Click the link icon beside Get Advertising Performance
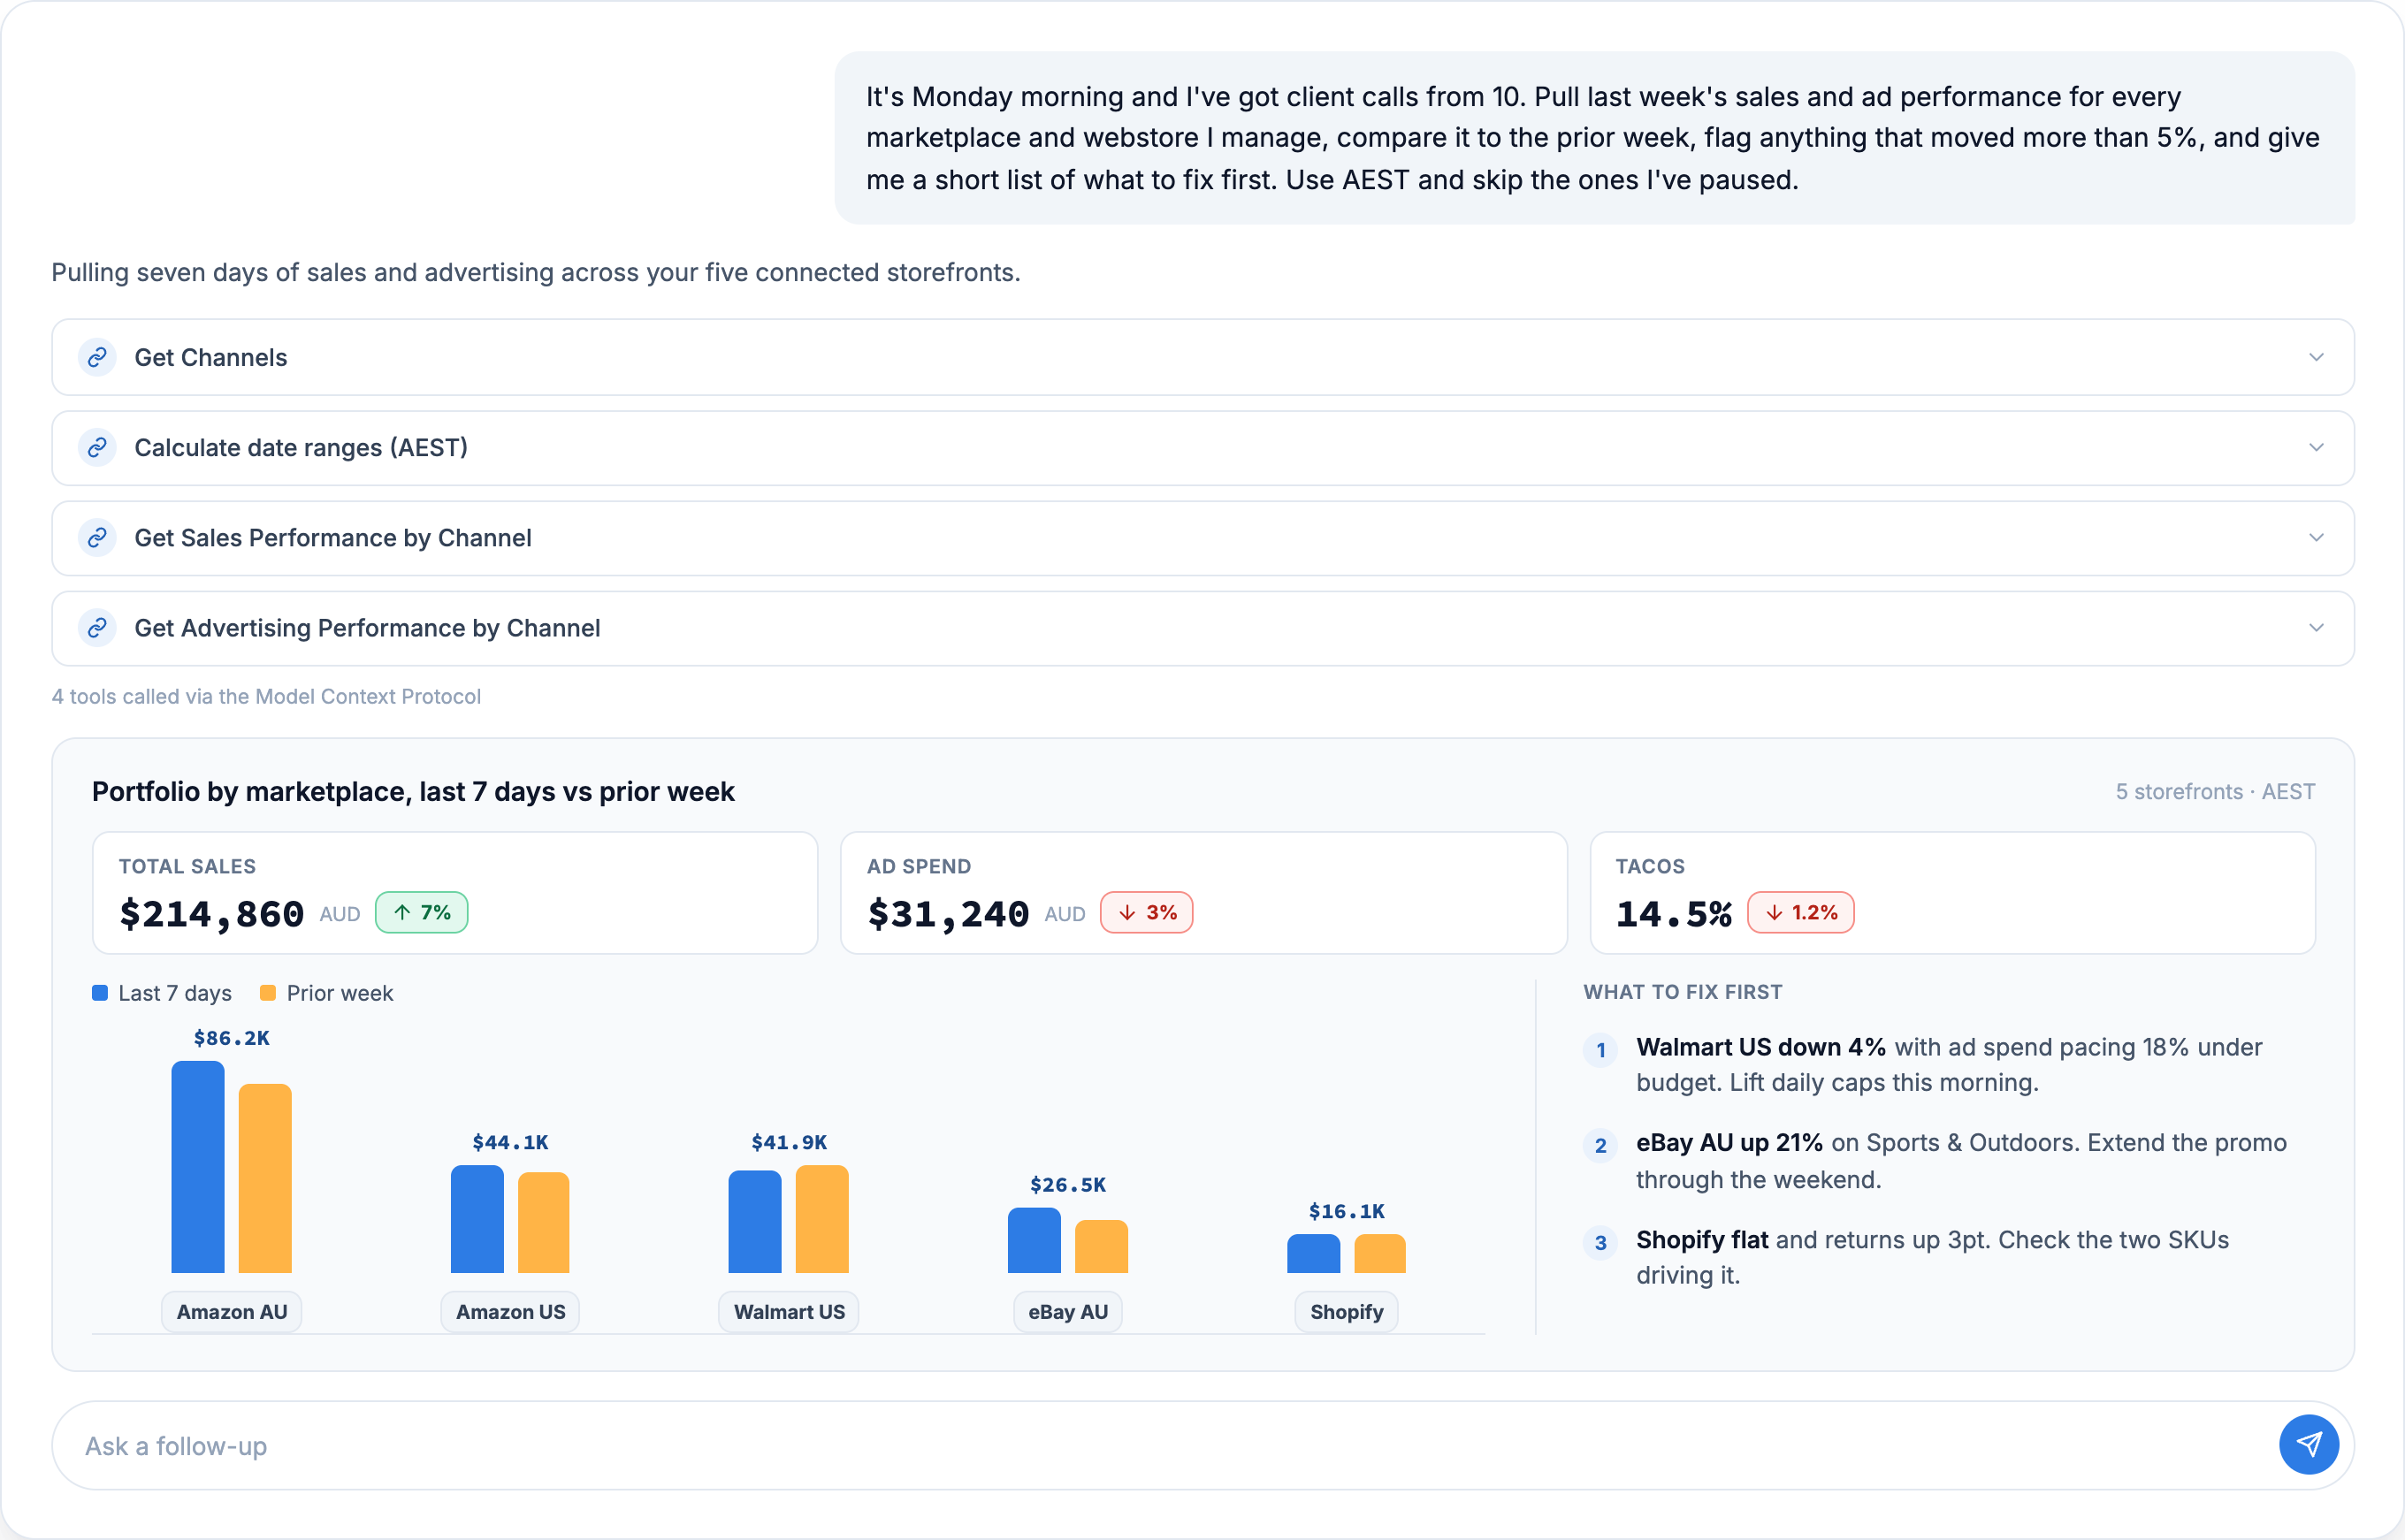2405x1540 pixels. [x=97, y=628]
